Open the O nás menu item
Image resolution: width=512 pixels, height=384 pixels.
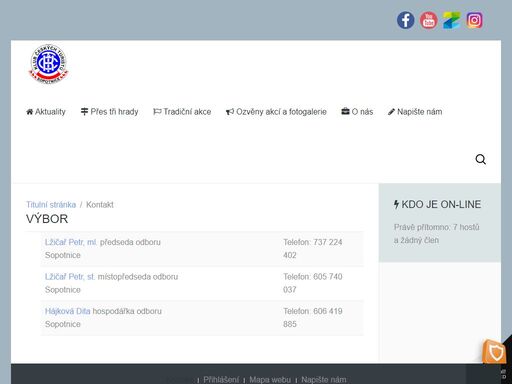pos(357,112)
